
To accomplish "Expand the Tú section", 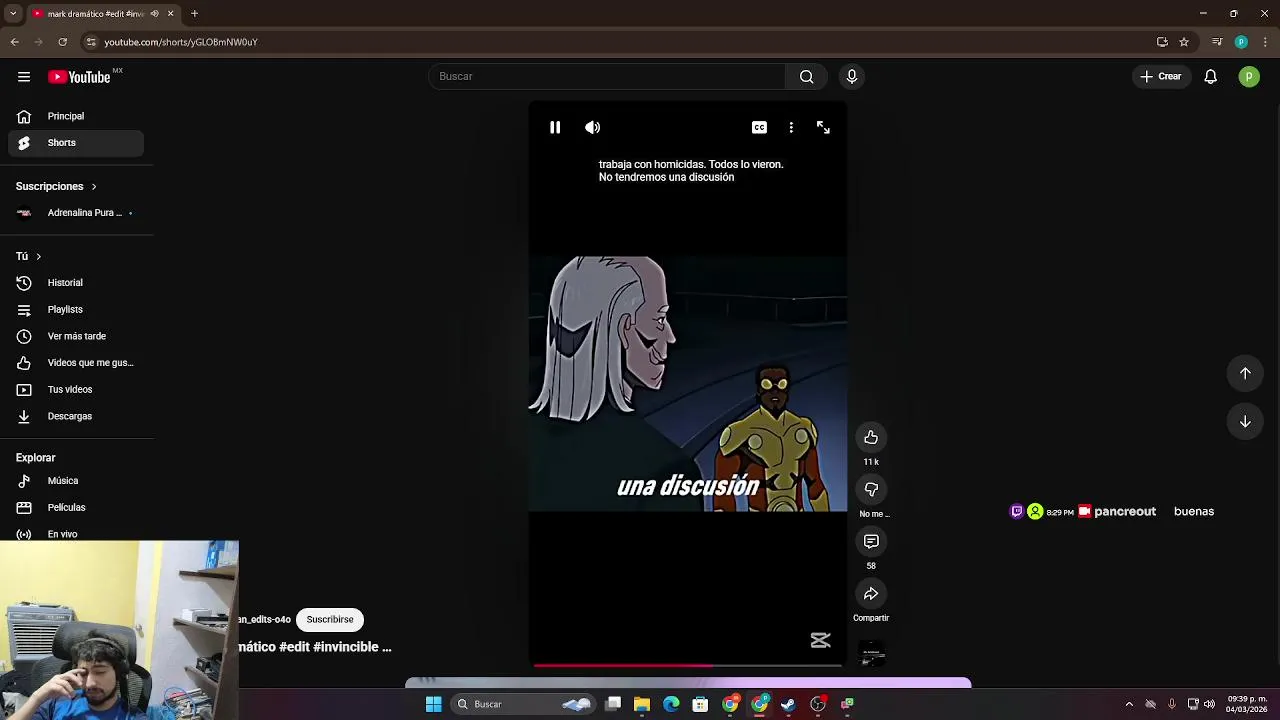I will (29, 256).
